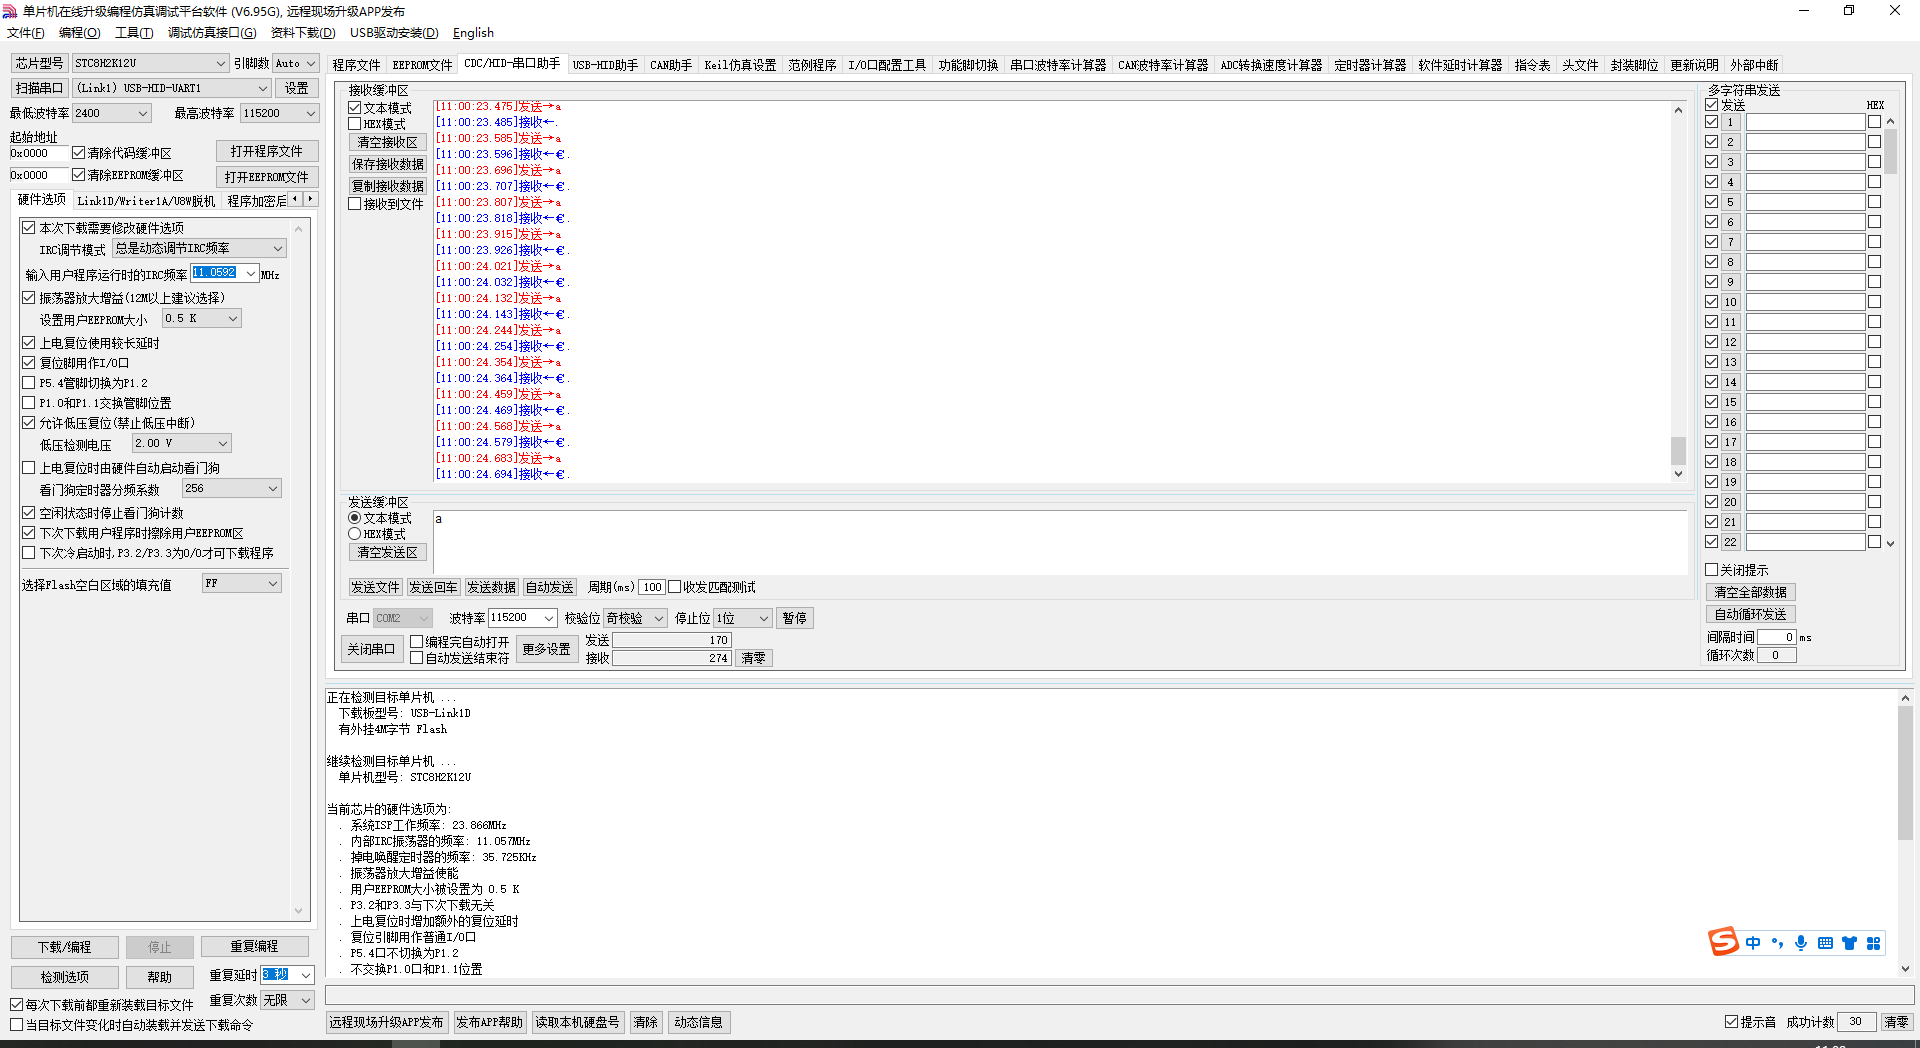Open 低压检测电压 2.00 V dropdown

pyautogui.click(x=222, y=443)
